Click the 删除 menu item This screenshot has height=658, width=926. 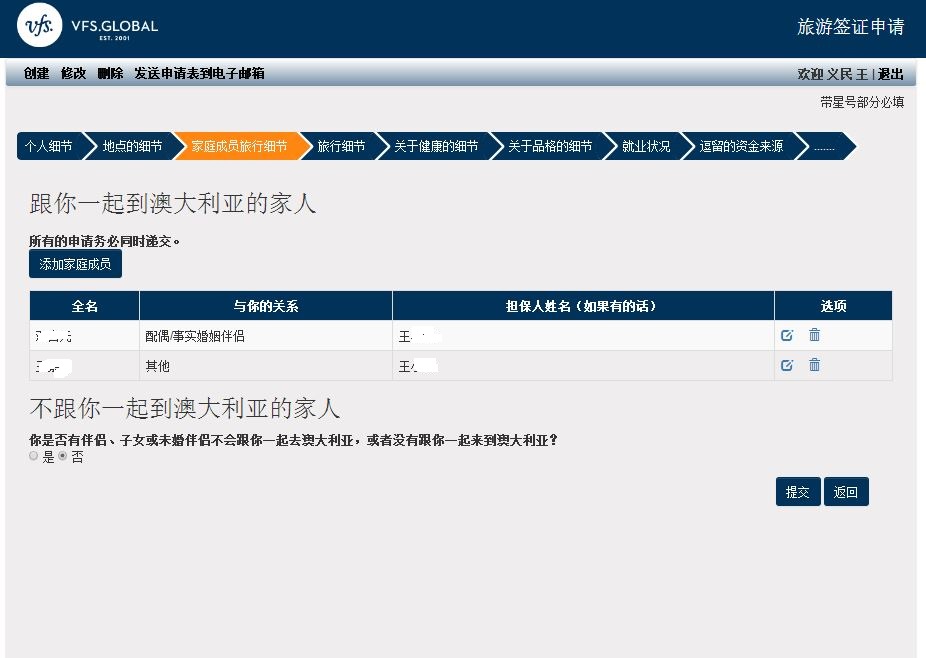(x=110, y=74)
